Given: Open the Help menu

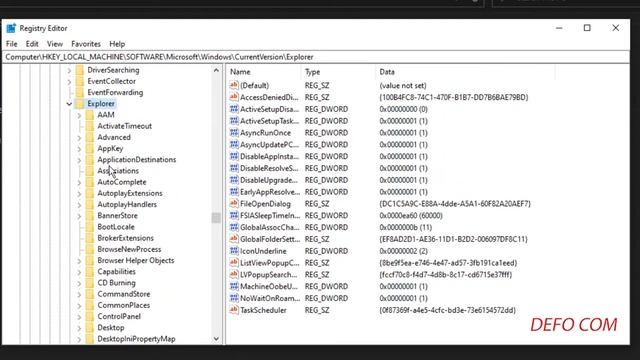Looking at the screenshot, I should pyautogui.click(x=117, y=44).
